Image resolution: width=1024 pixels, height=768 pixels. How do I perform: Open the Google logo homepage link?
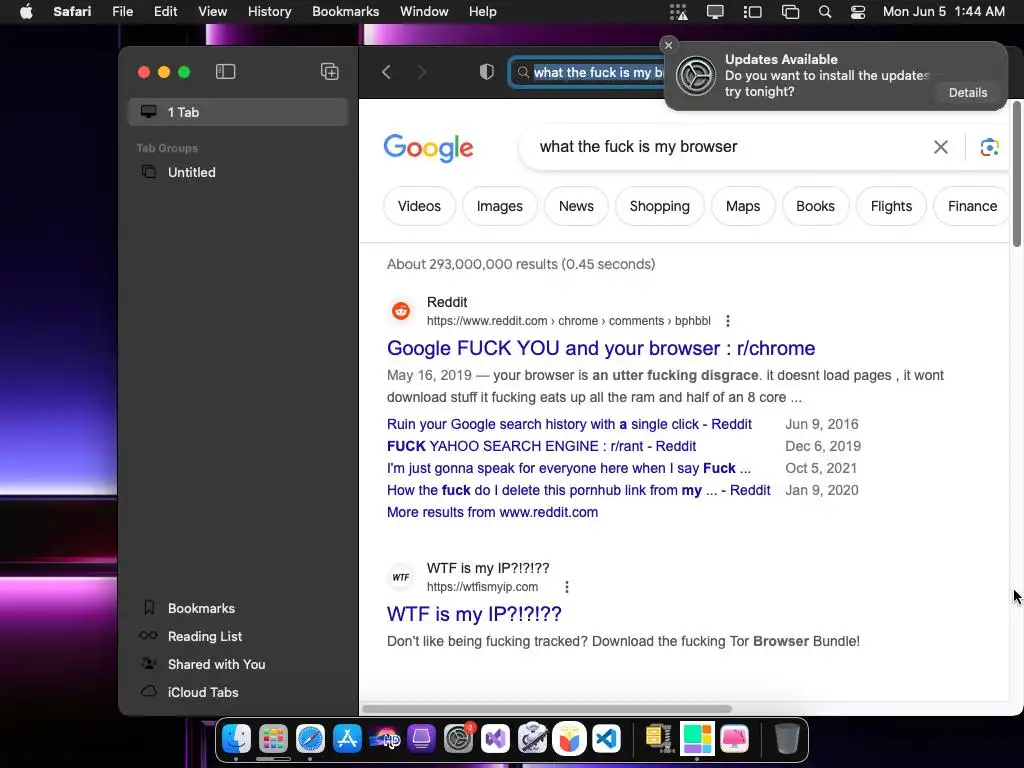(x=428, y=148)
